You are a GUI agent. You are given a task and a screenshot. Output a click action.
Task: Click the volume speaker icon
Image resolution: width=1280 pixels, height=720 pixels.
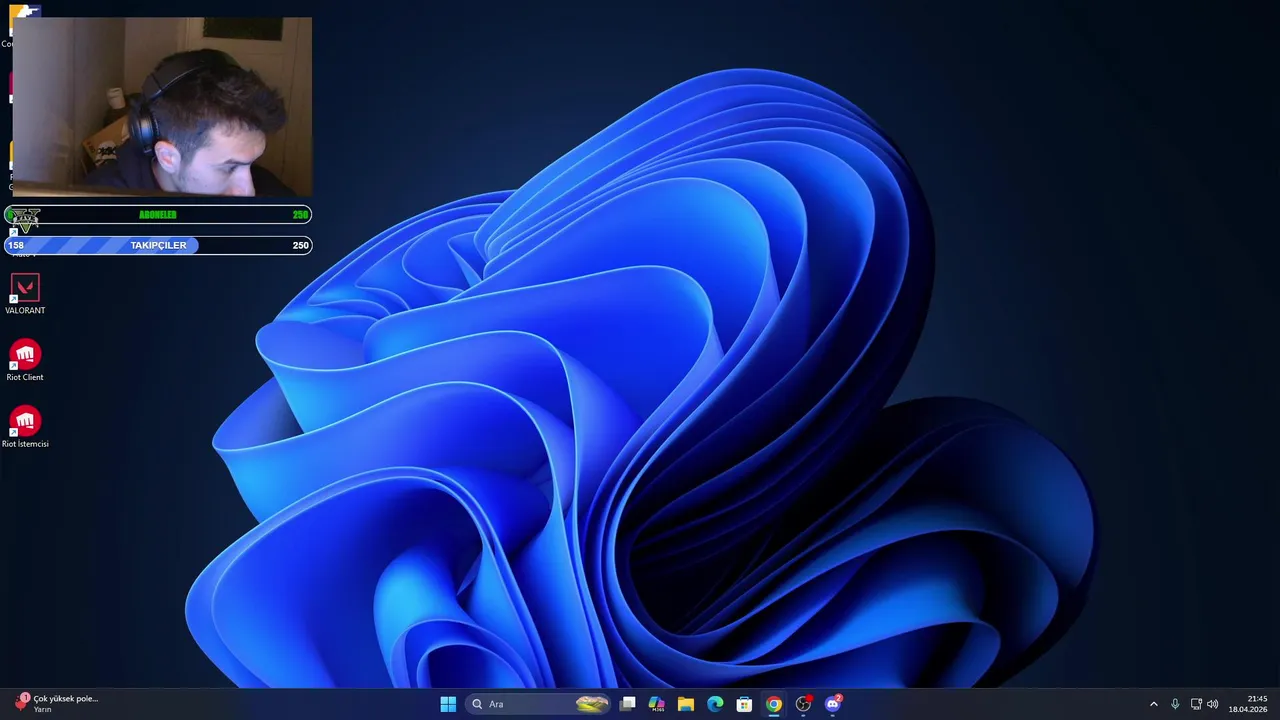[1213, 704]
